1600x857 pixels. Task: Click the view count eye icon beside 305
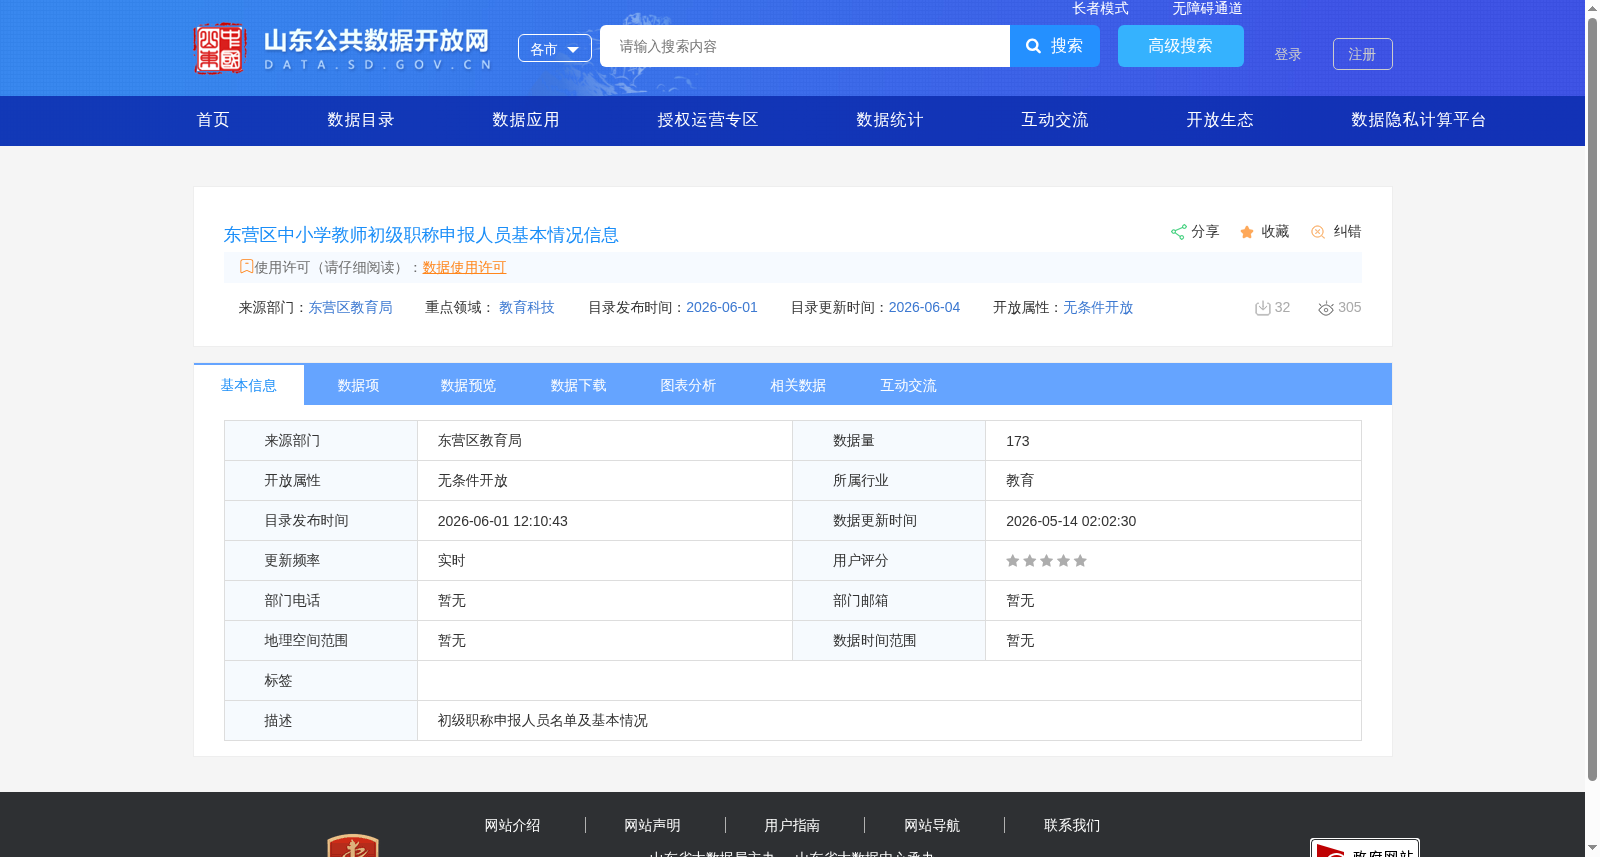[x=1326, y=308]
